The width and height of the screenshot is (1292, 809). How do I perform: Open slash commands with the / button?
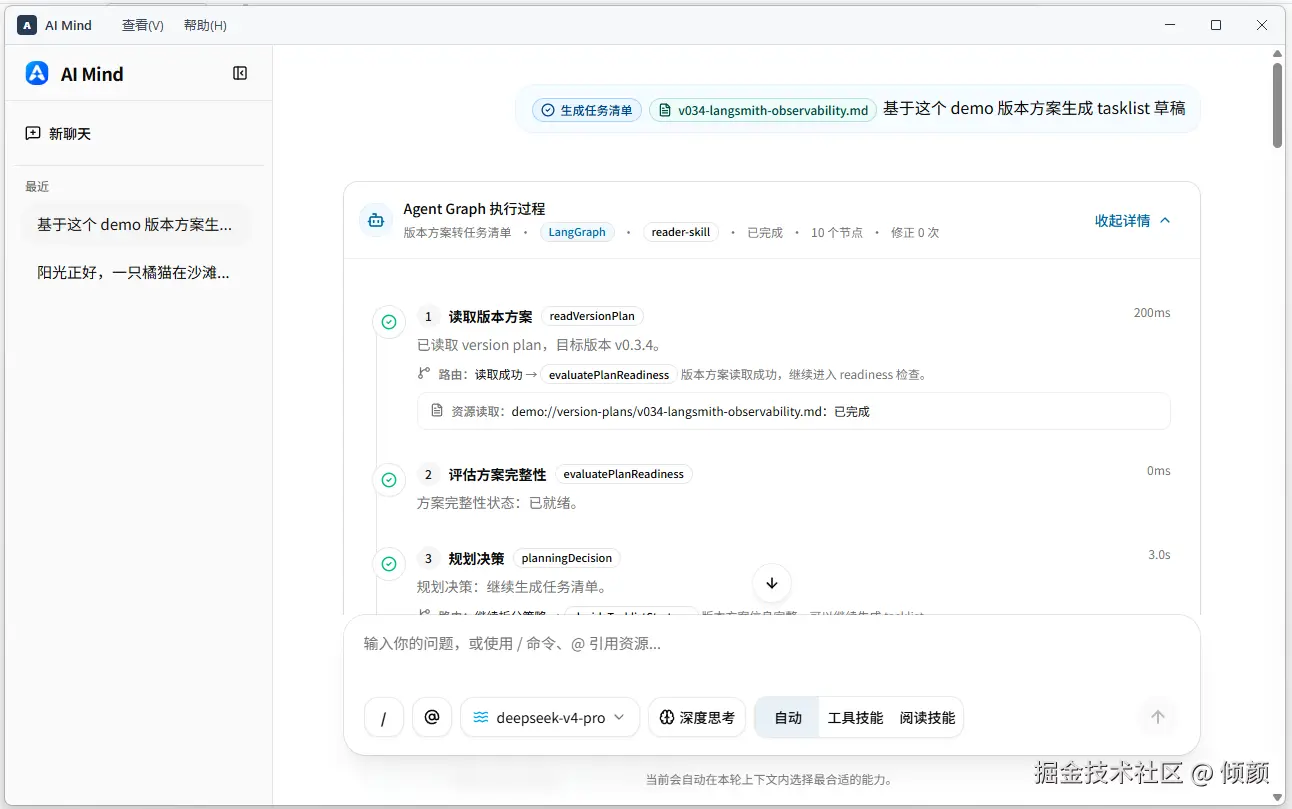[x=383, y=717]
